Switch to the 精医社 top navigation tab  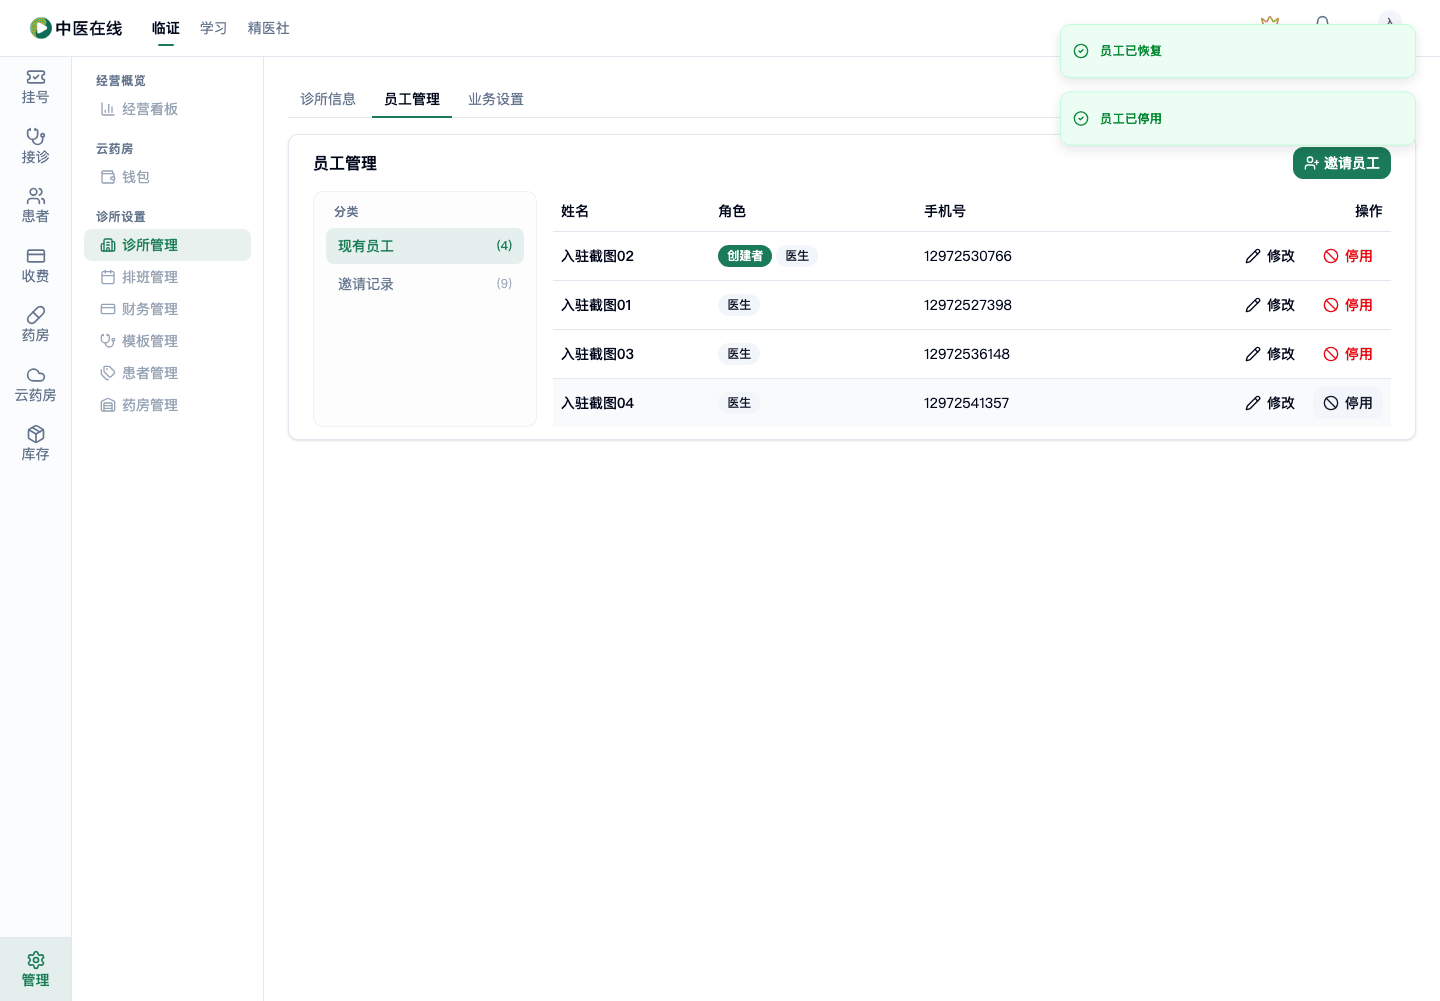[269, 28]
